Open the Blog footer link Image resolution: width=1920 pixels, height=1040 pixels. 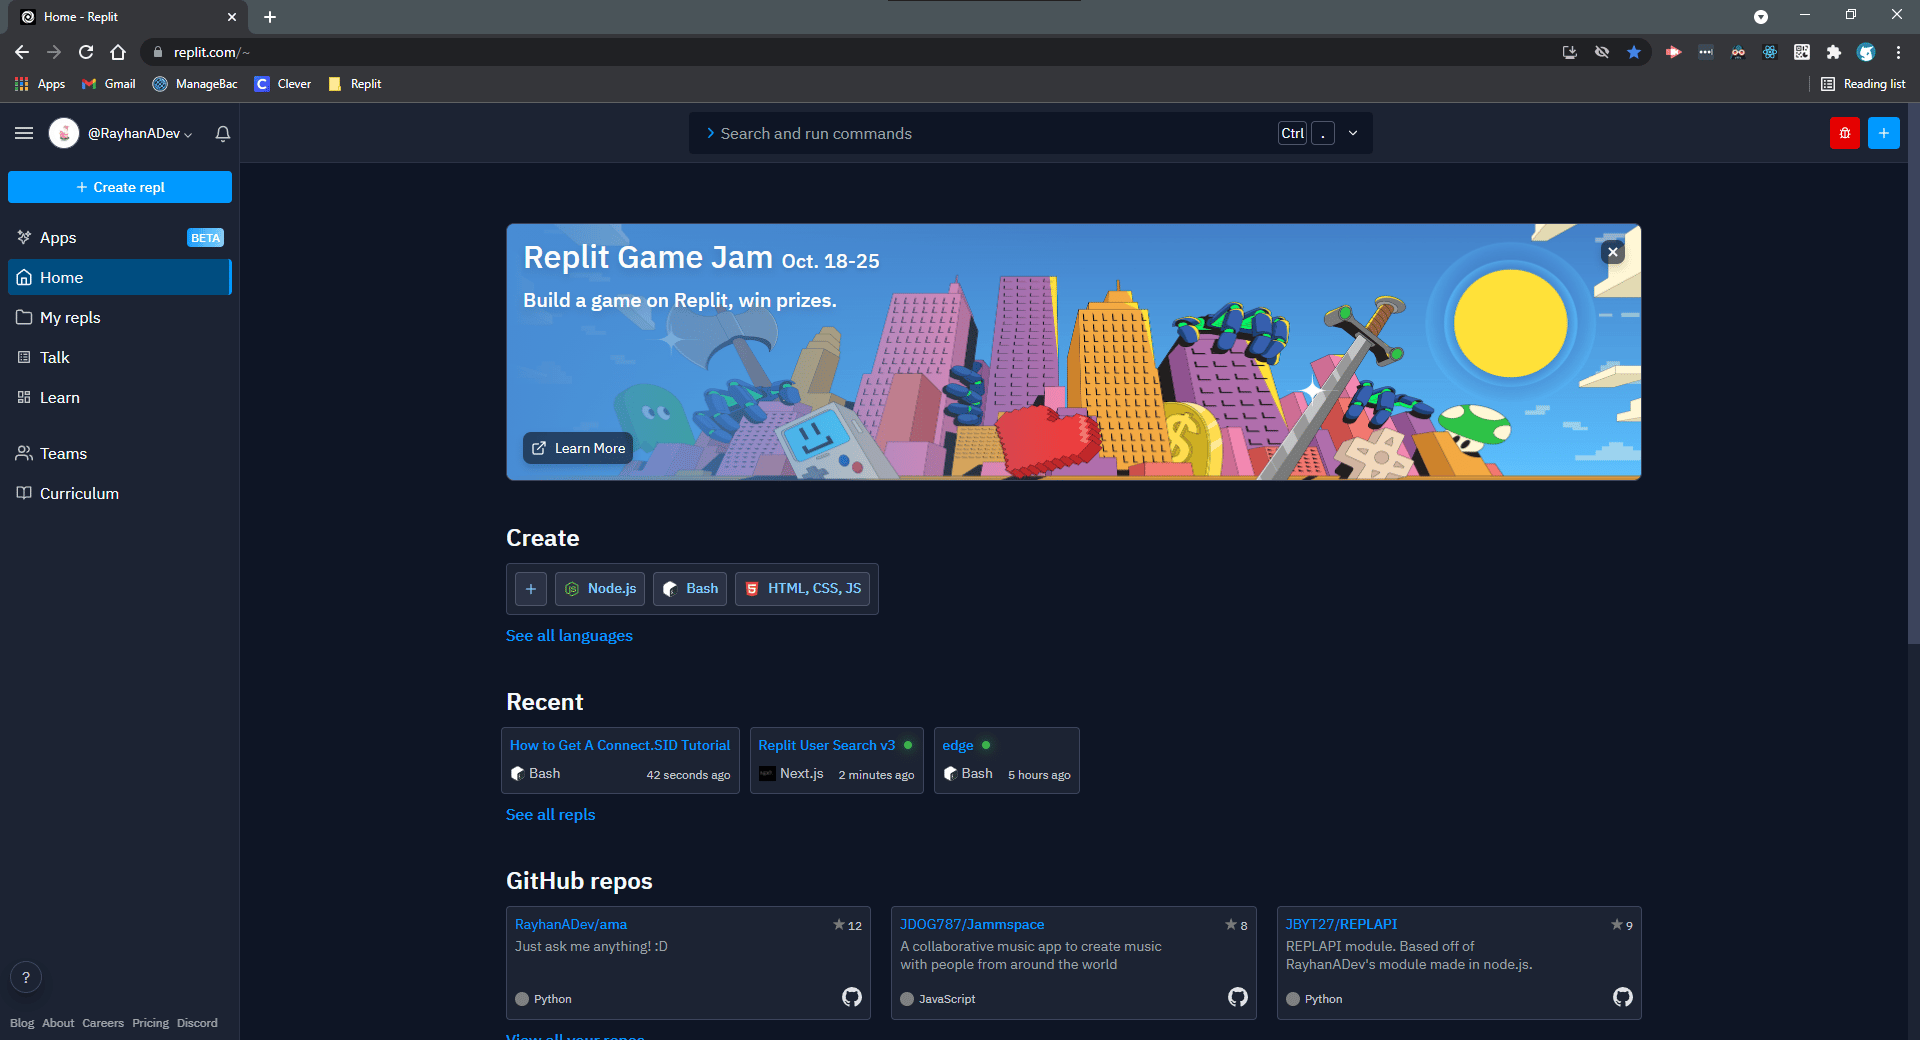click(22, 1023)
